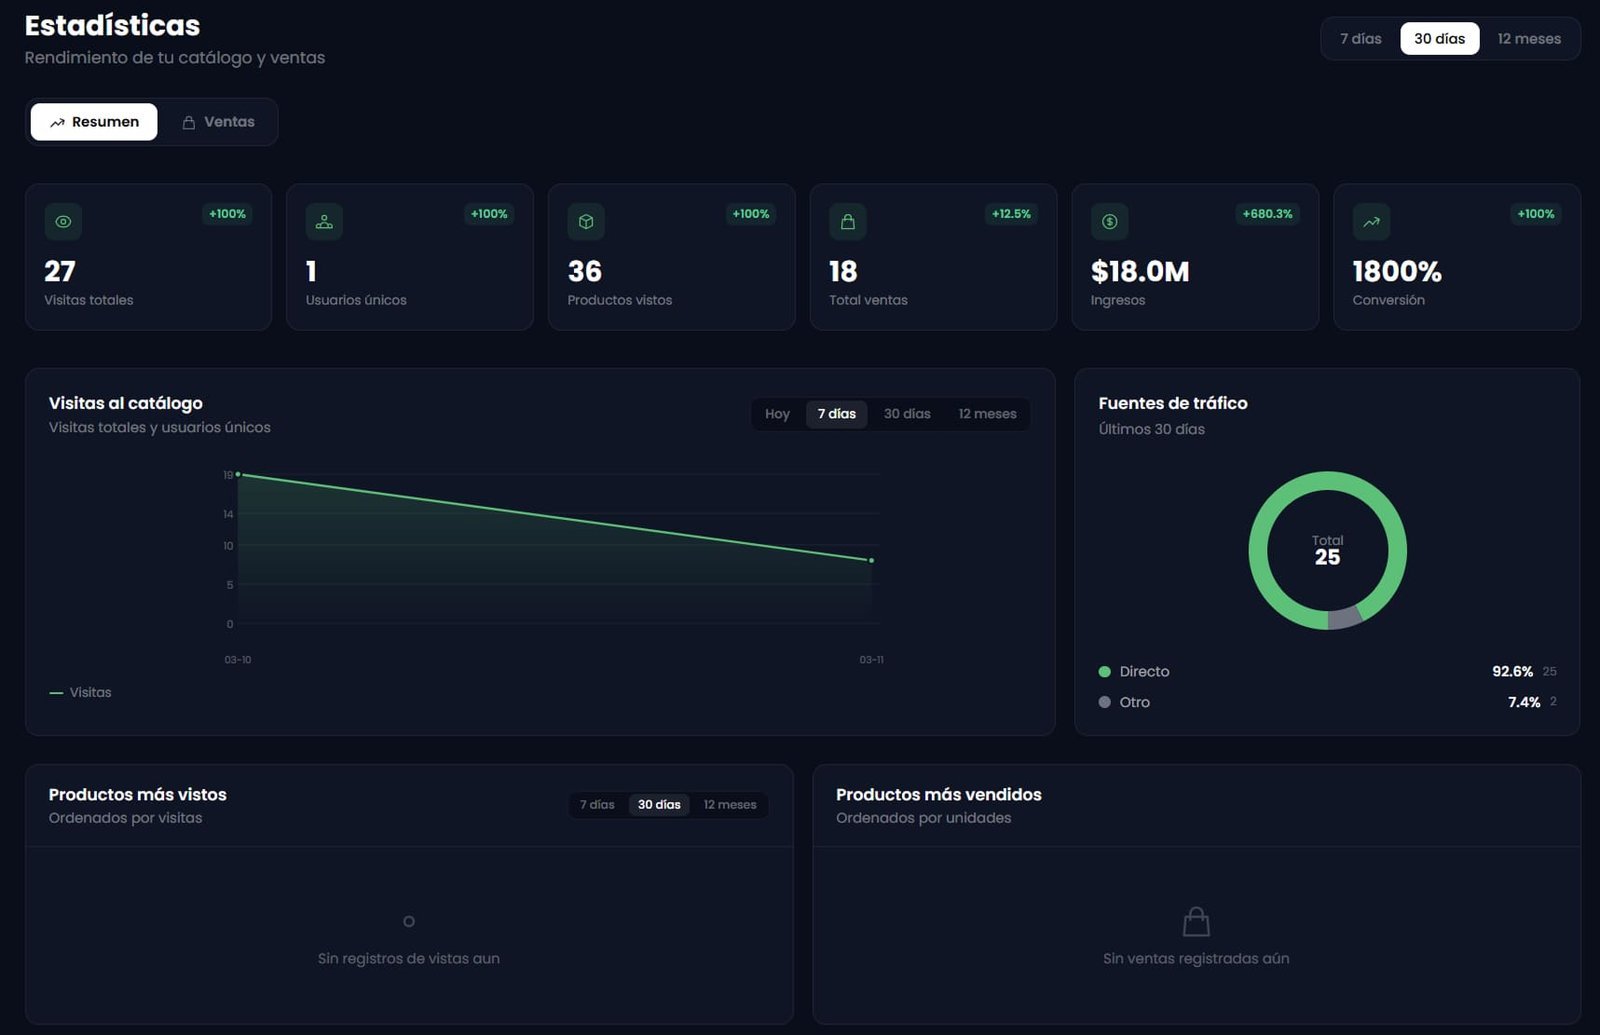Click the users icon on Usuarios únicos card
The image size is (1600, 1035).
(x=324, y=222)
